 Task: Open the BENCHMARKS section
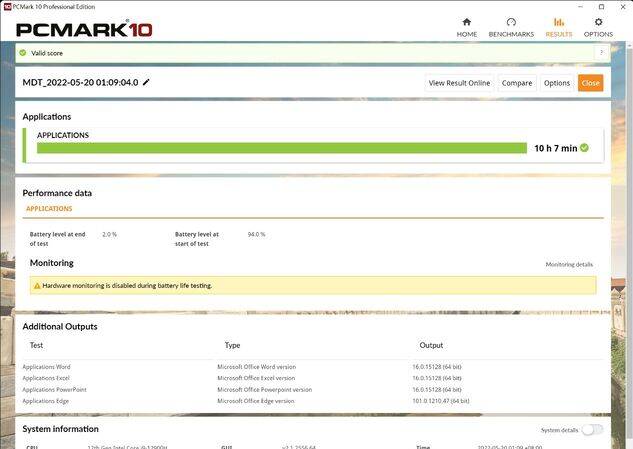(x=511, y=28)
